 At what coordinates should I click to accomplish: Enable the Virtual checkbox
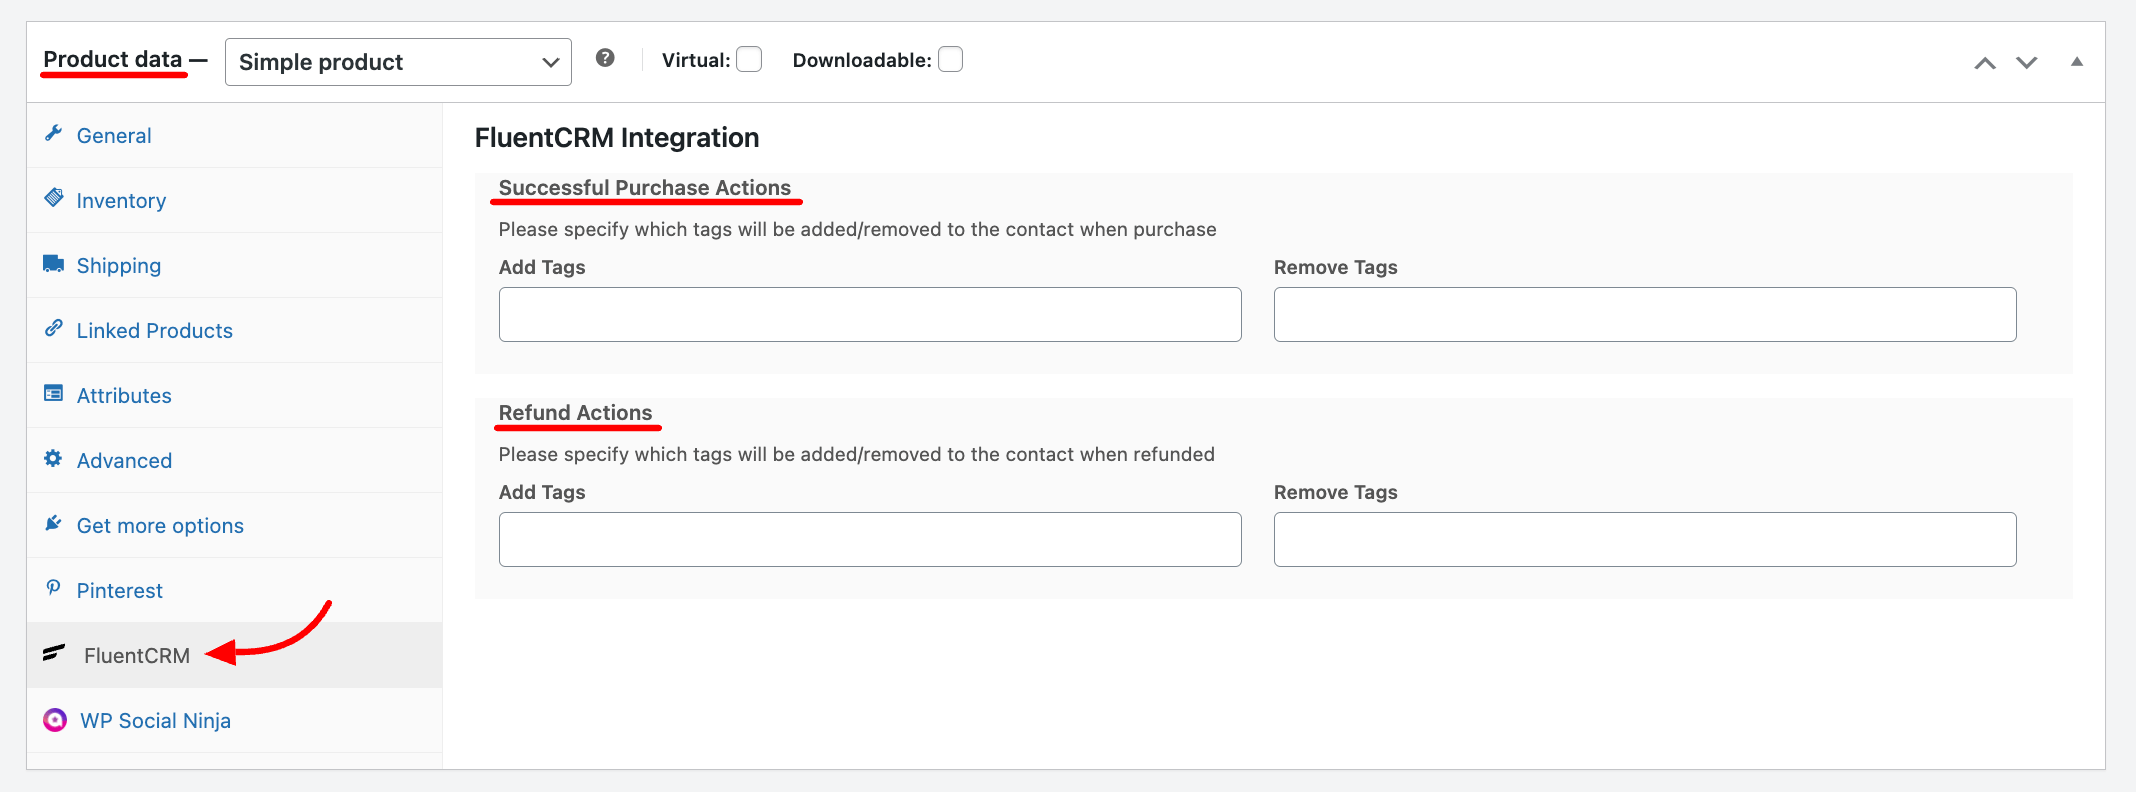[749, 60]
